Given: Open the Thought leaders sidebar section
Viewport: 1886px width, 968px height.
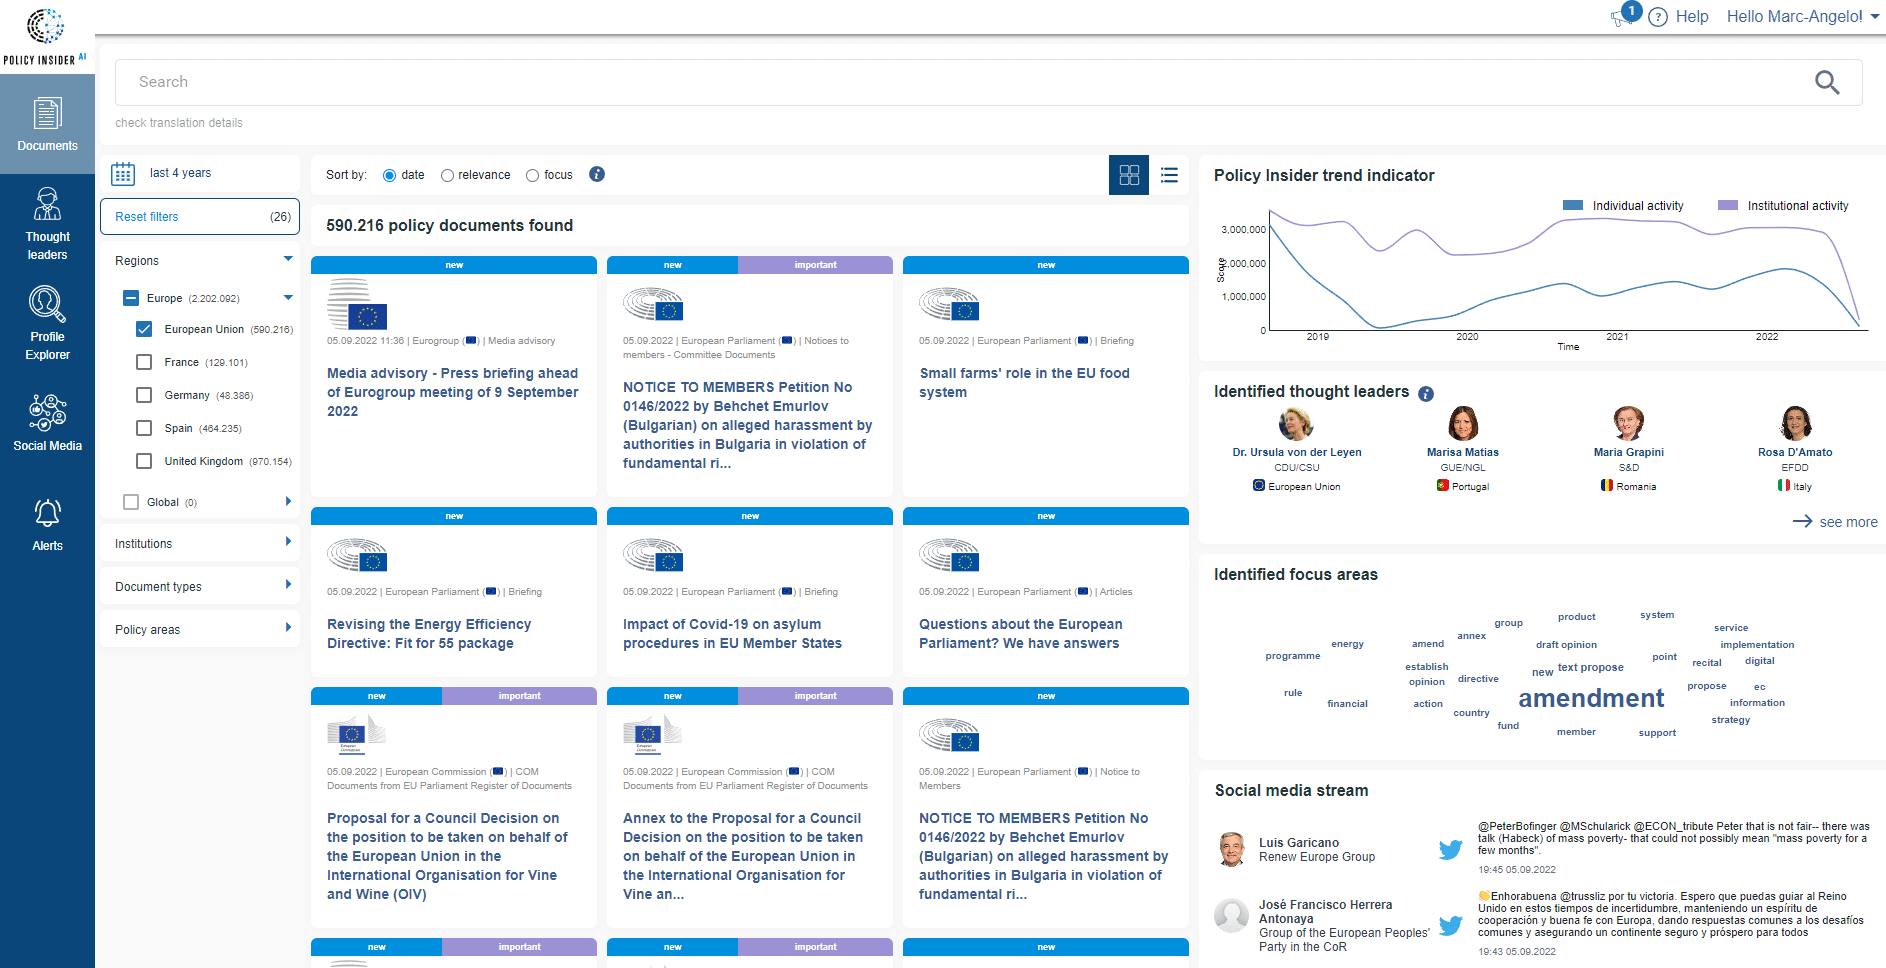Looking at the screenshot, I should point(47,224).
